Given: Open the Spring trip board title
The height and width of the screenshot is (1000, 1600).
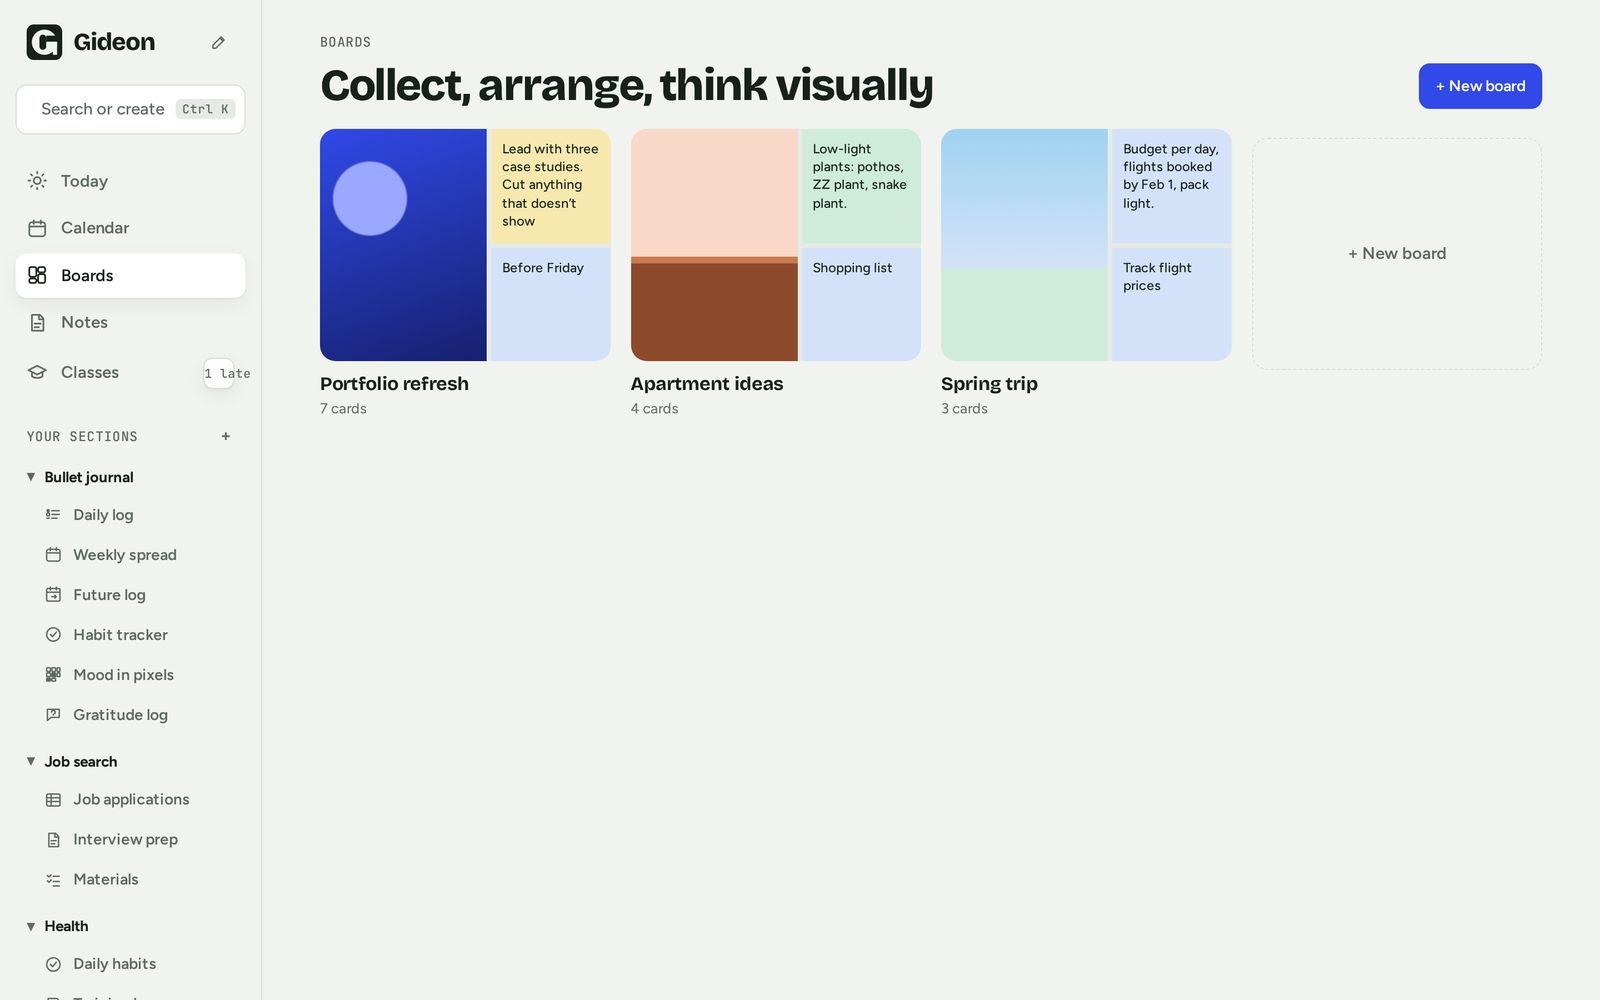Looking at the screenshot, I should 989,384.
